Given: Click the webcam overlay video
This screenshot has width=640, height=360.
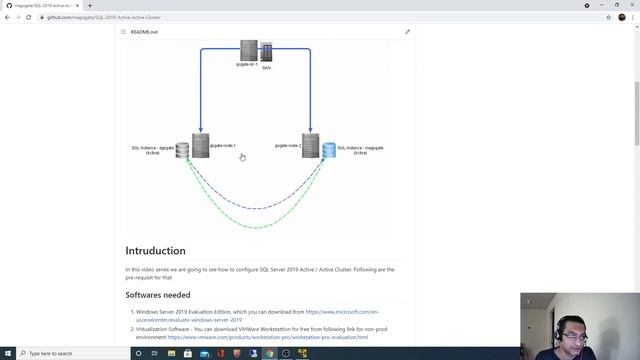Looking at the screenshot, I should click(x=580, y=326).
